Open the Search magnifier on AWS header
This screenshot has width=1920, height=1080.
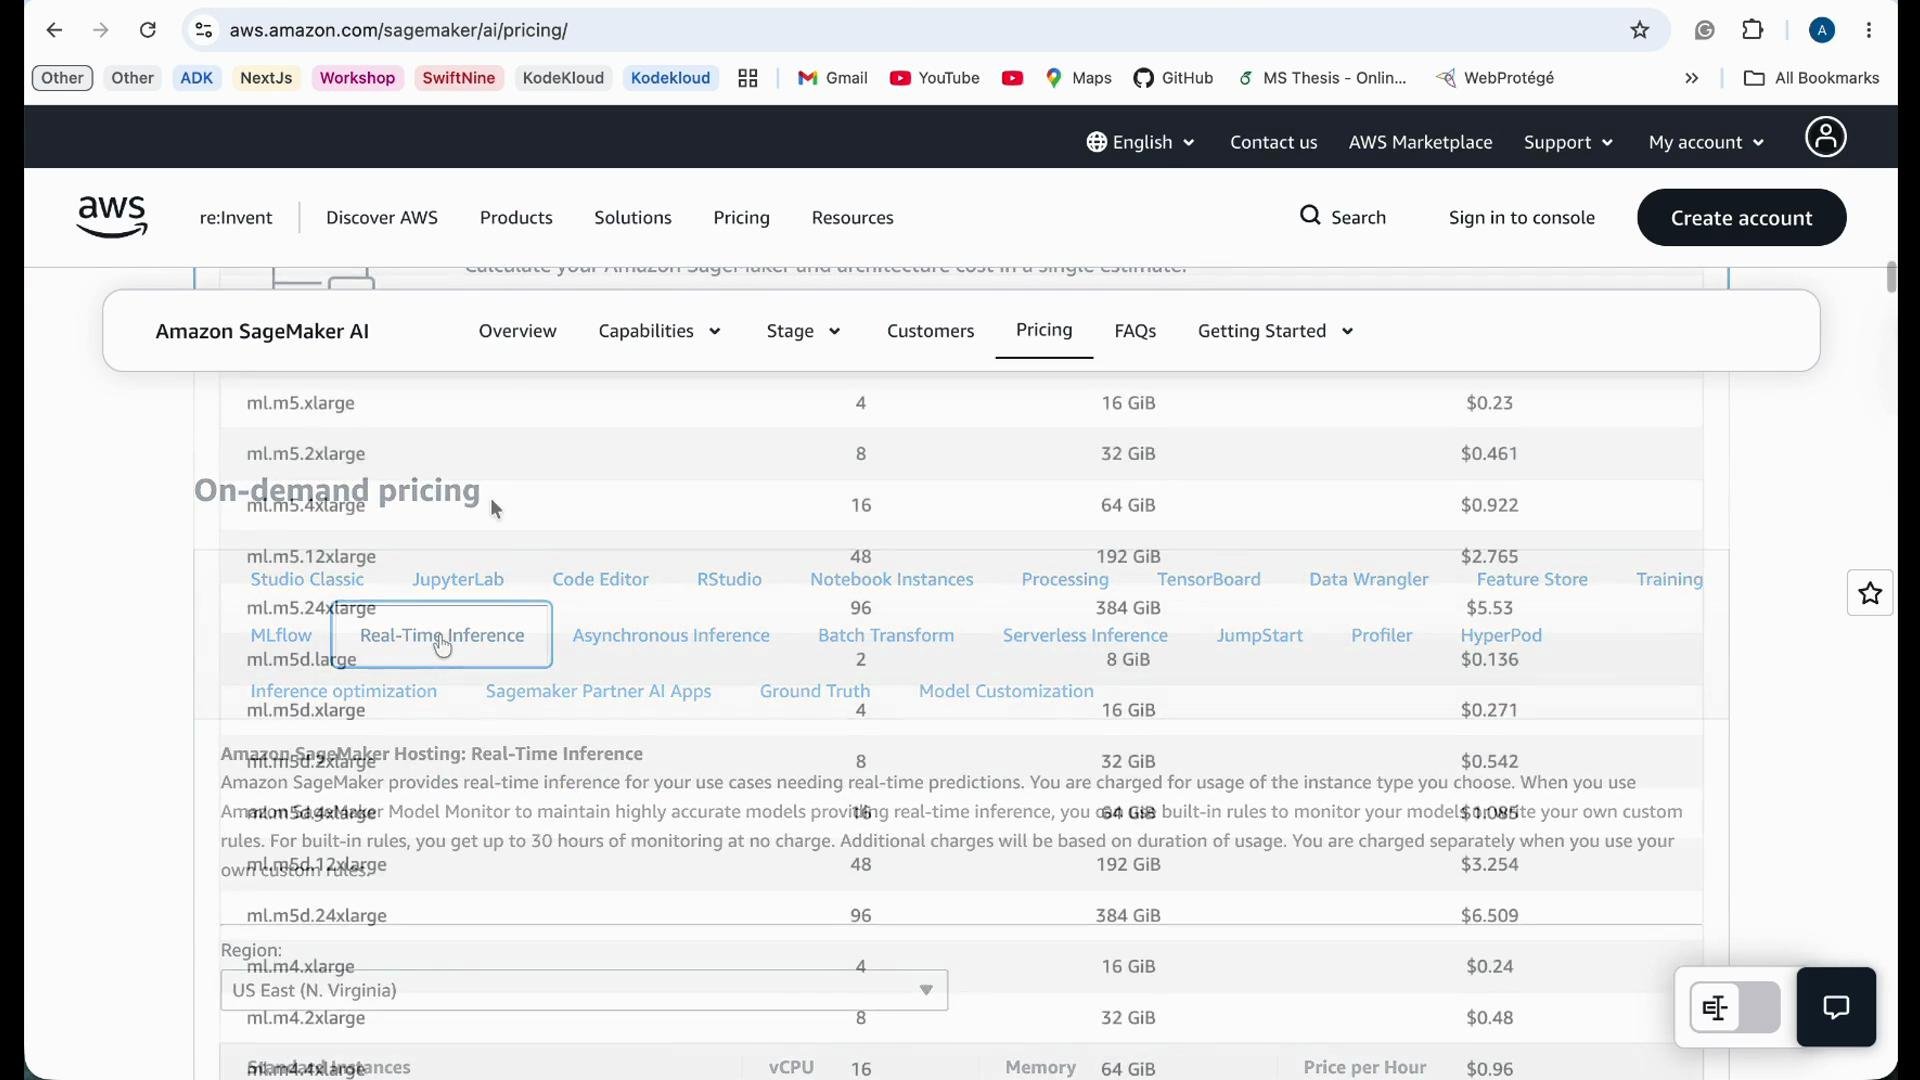tap(1343, 217)
